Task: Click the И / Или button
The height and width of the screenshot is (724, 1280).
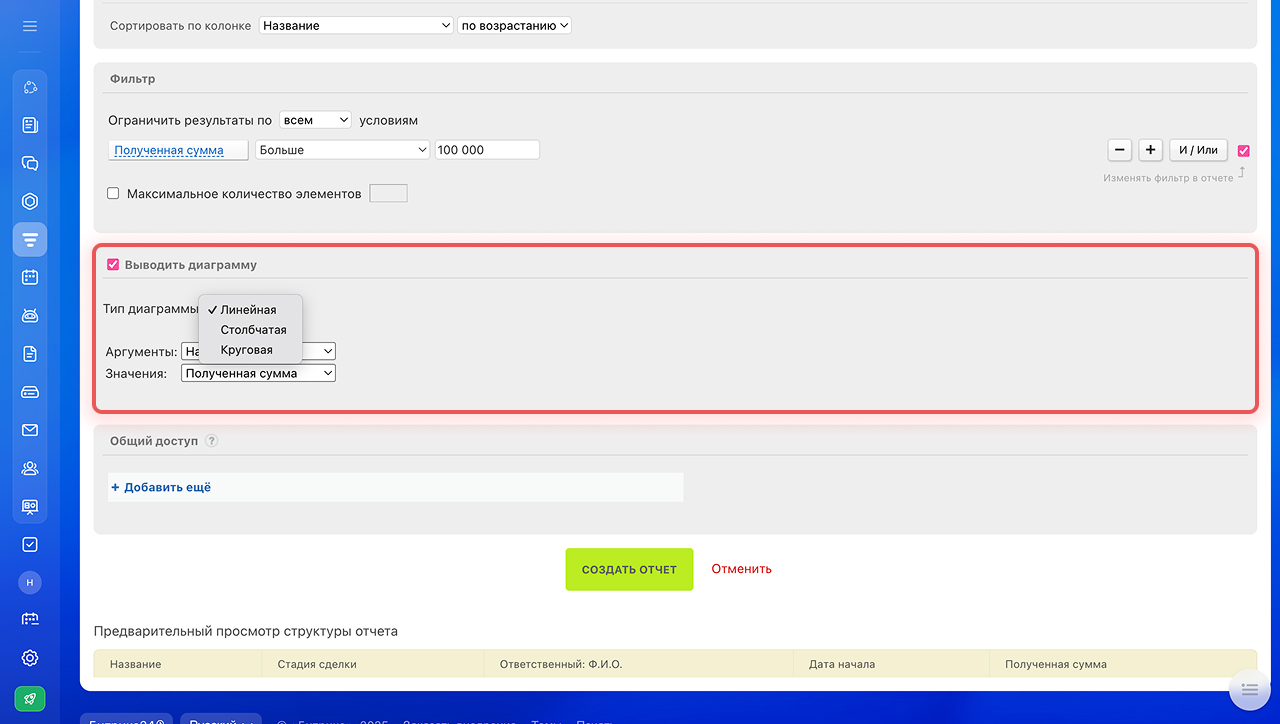Action: [1198, 150]
